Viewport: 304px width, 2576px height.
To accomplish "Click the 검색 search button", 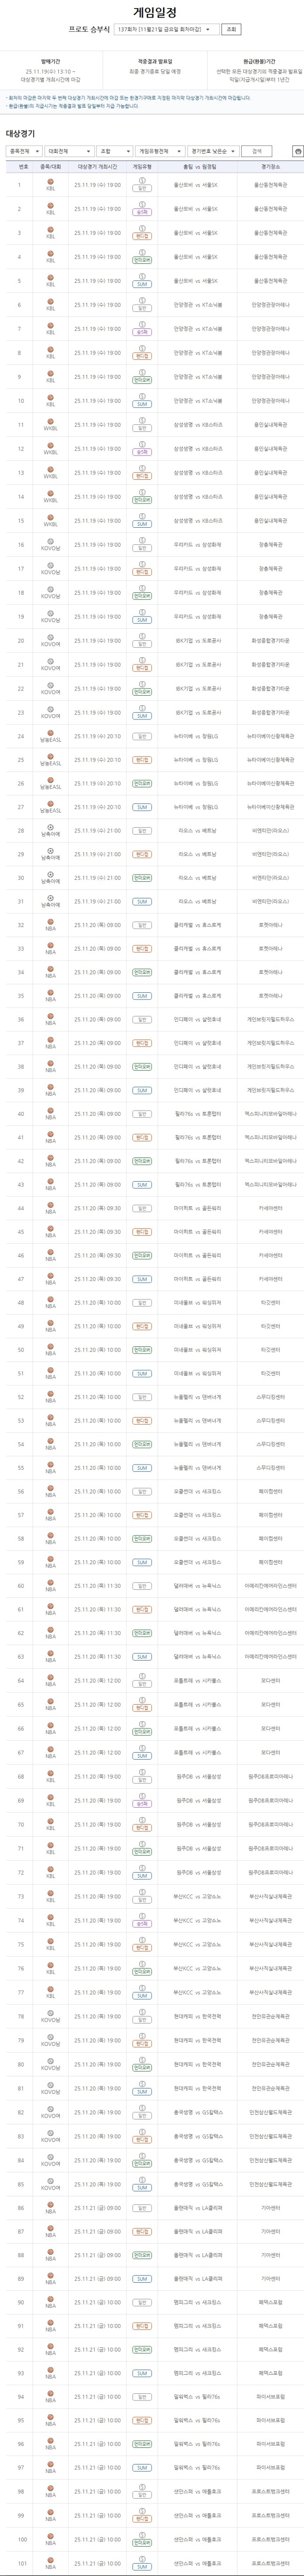I will (x=257, y=151).
